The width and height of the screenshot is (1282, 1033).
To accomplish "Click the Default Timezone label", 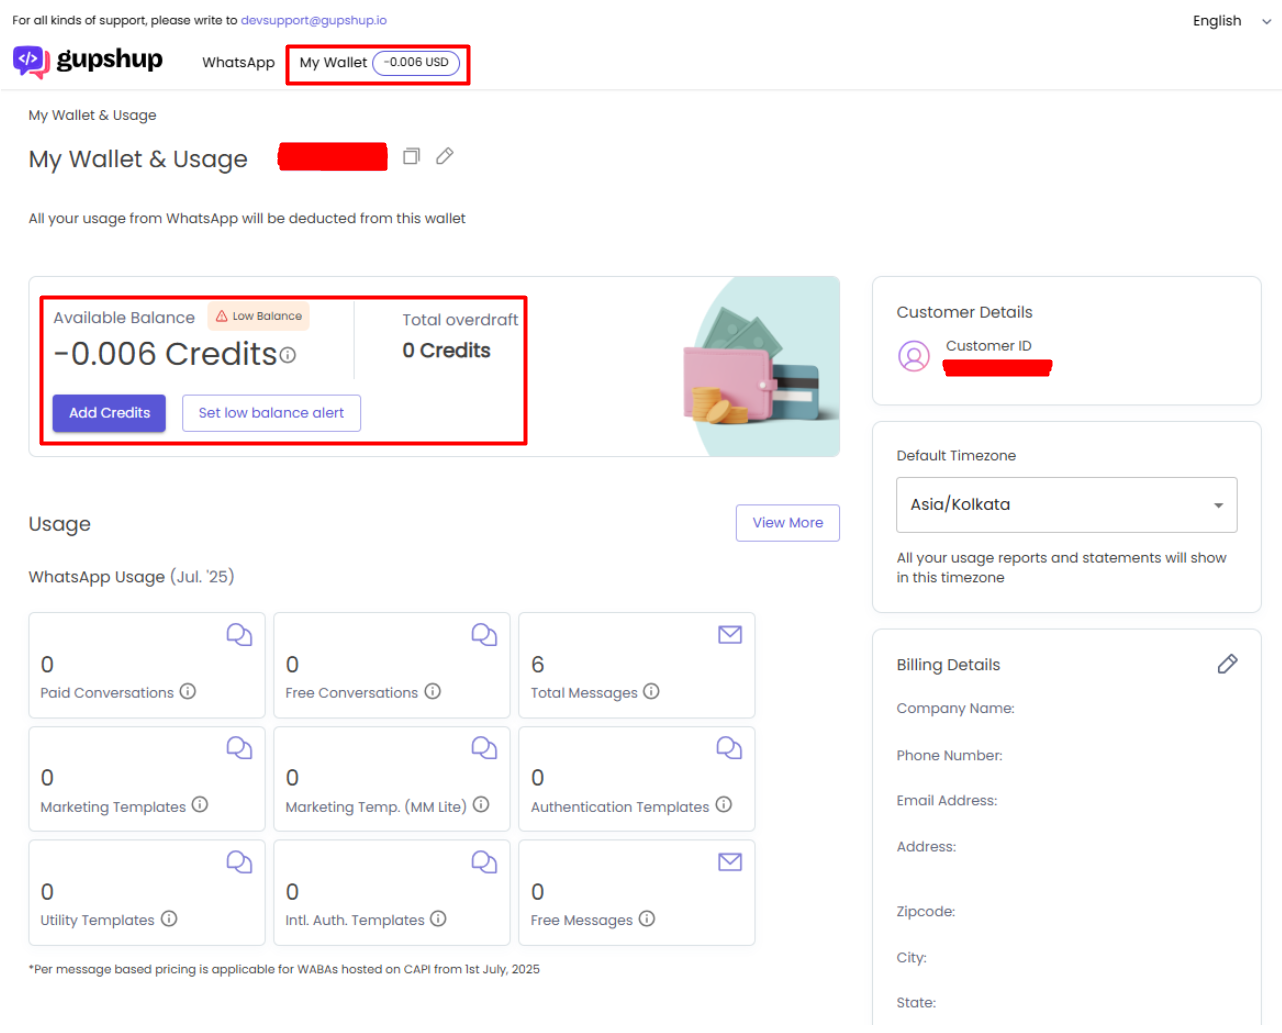I will click(956, 455).
